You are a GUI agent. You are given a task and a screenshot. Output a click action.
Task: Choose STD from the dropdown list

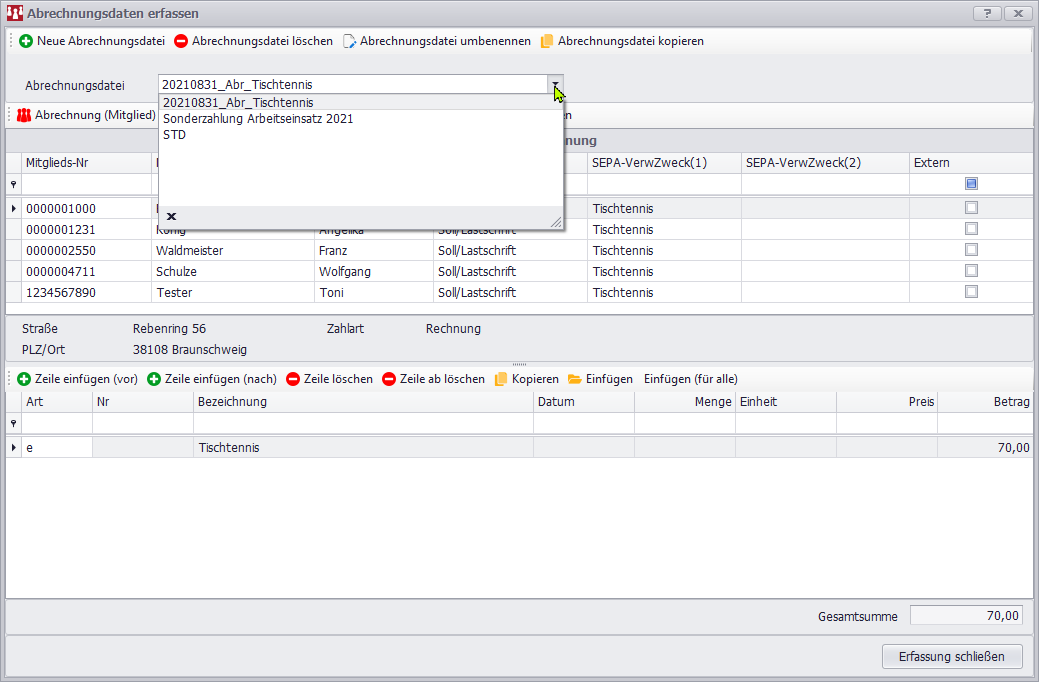pyautogui.click(x=175, y=134)
